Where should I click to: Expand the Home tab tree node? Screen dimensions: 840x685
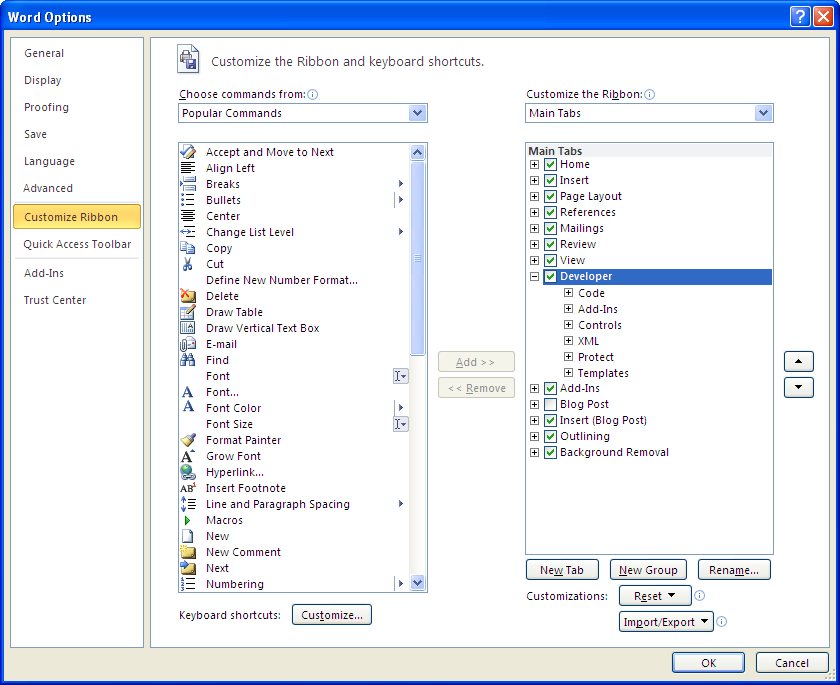[x=534, y=164]
